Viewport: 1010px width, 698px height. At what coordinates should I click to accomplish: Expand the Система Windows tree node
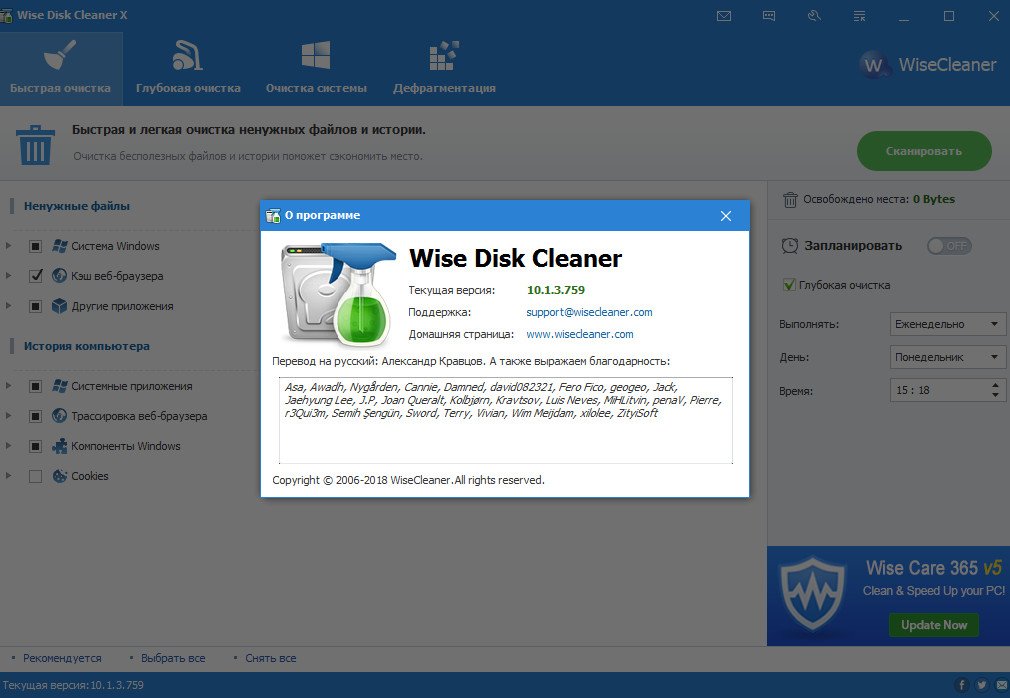point(8,246)
